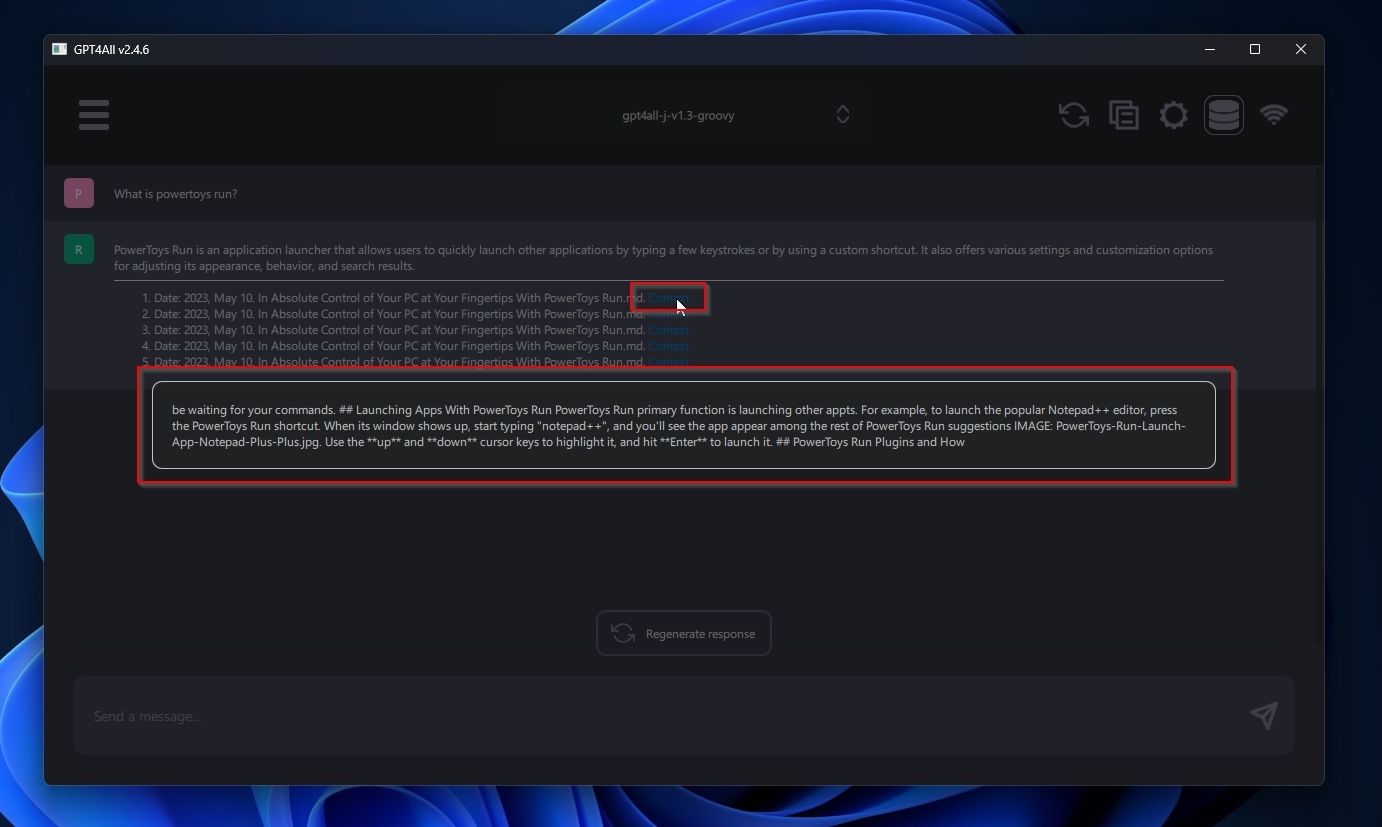
Task: Open the sidebar navigation drawer
Action: point(93,114)
